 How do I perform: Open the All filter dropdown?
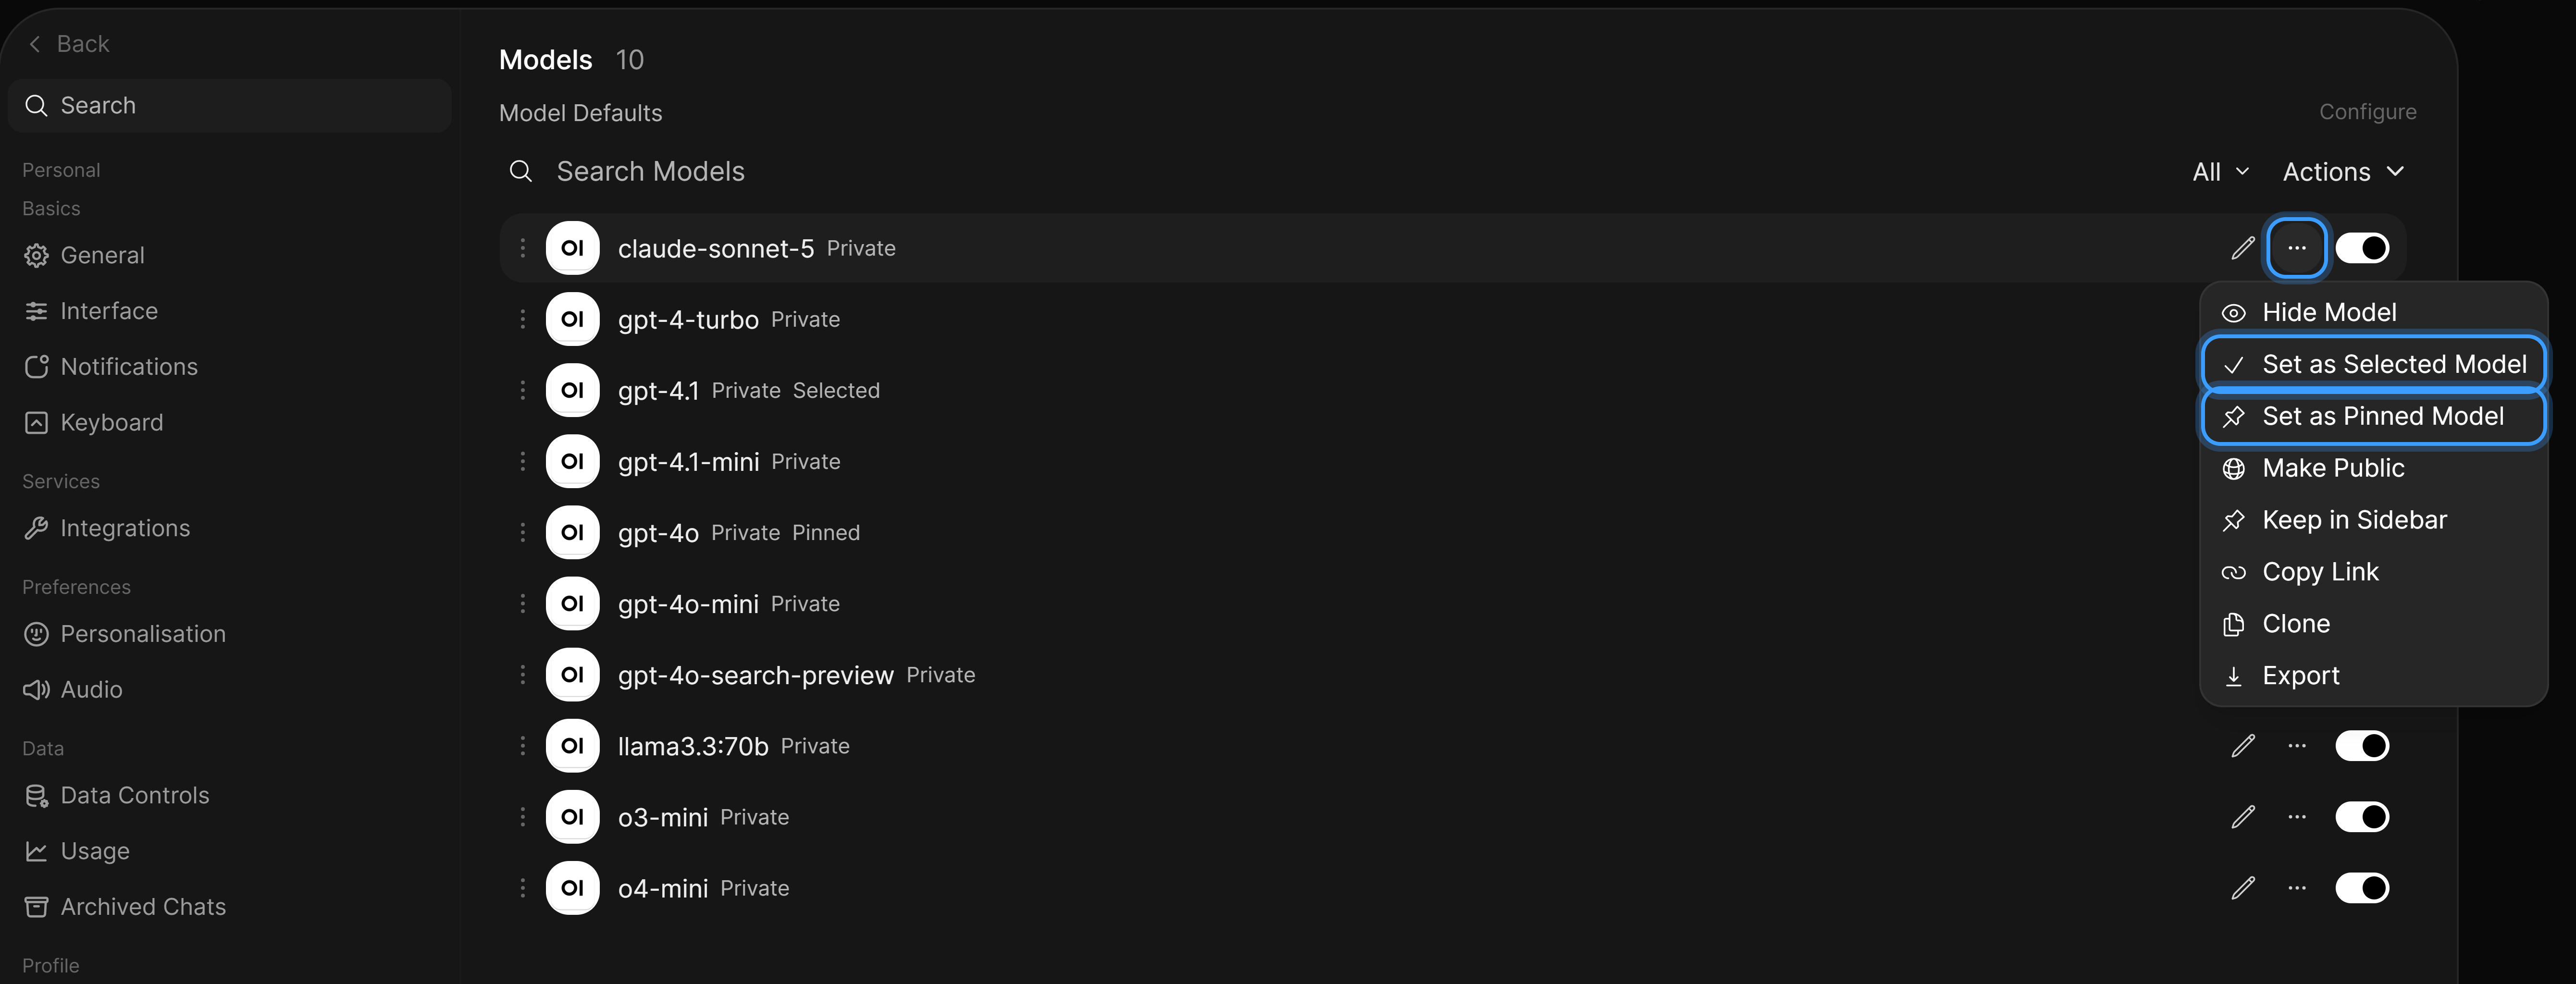point(2221,172)
